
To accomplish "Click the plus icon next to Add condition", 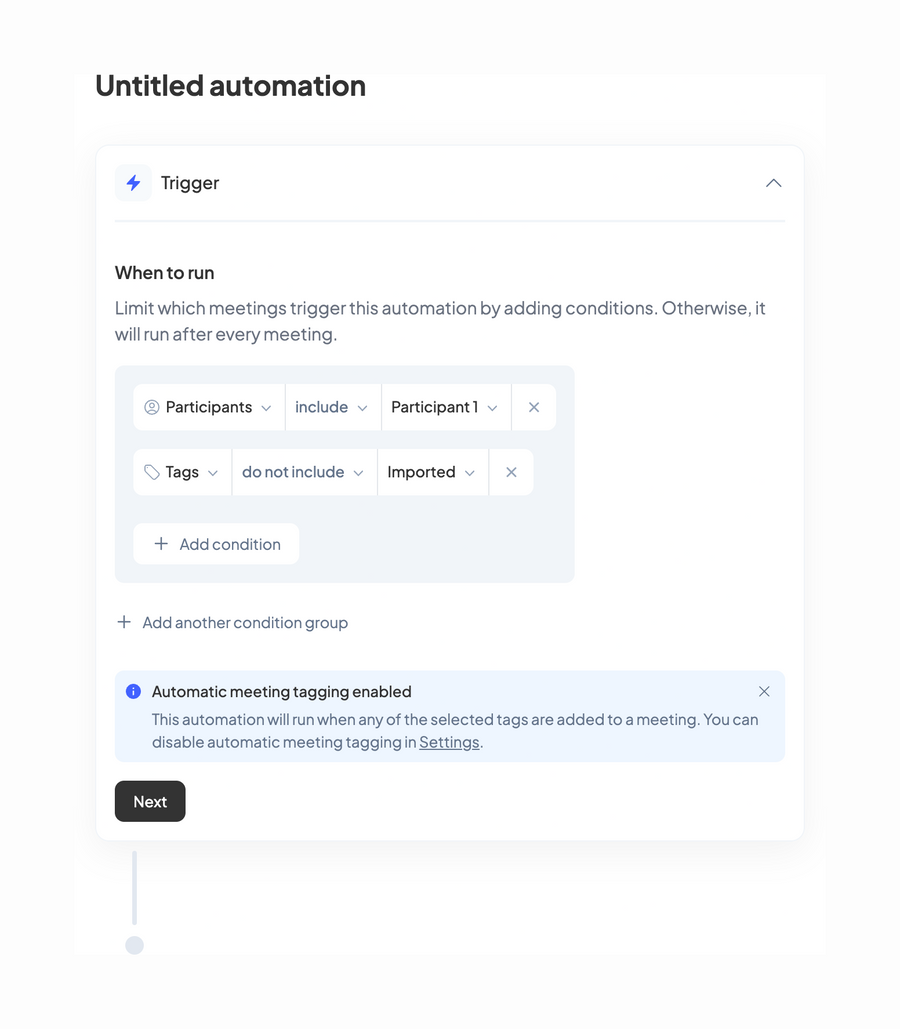I will tap(160, 544).
